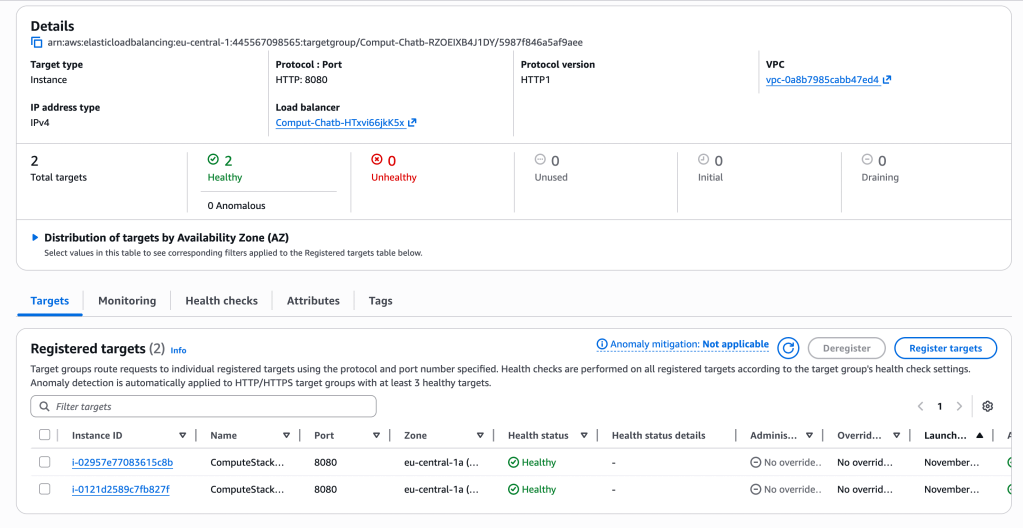This screenshot has height=528, width=1023.
Task: Check the box for instance i-0121d2589c7fb827f
Action: (44, 489)
